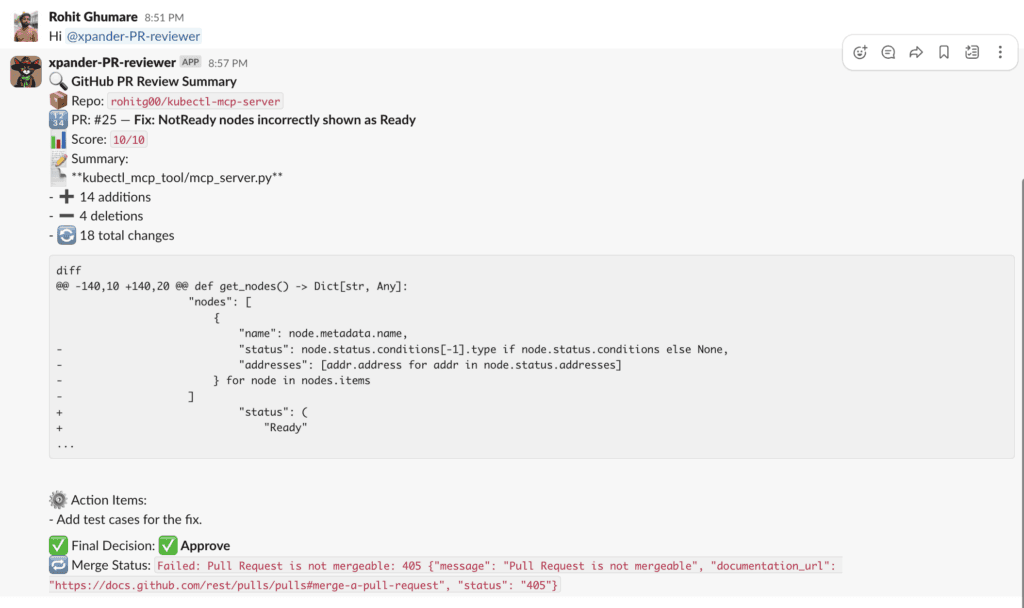Click the xpander-PR-reviewer app name

pyautogui.click(x=112, y=62)
